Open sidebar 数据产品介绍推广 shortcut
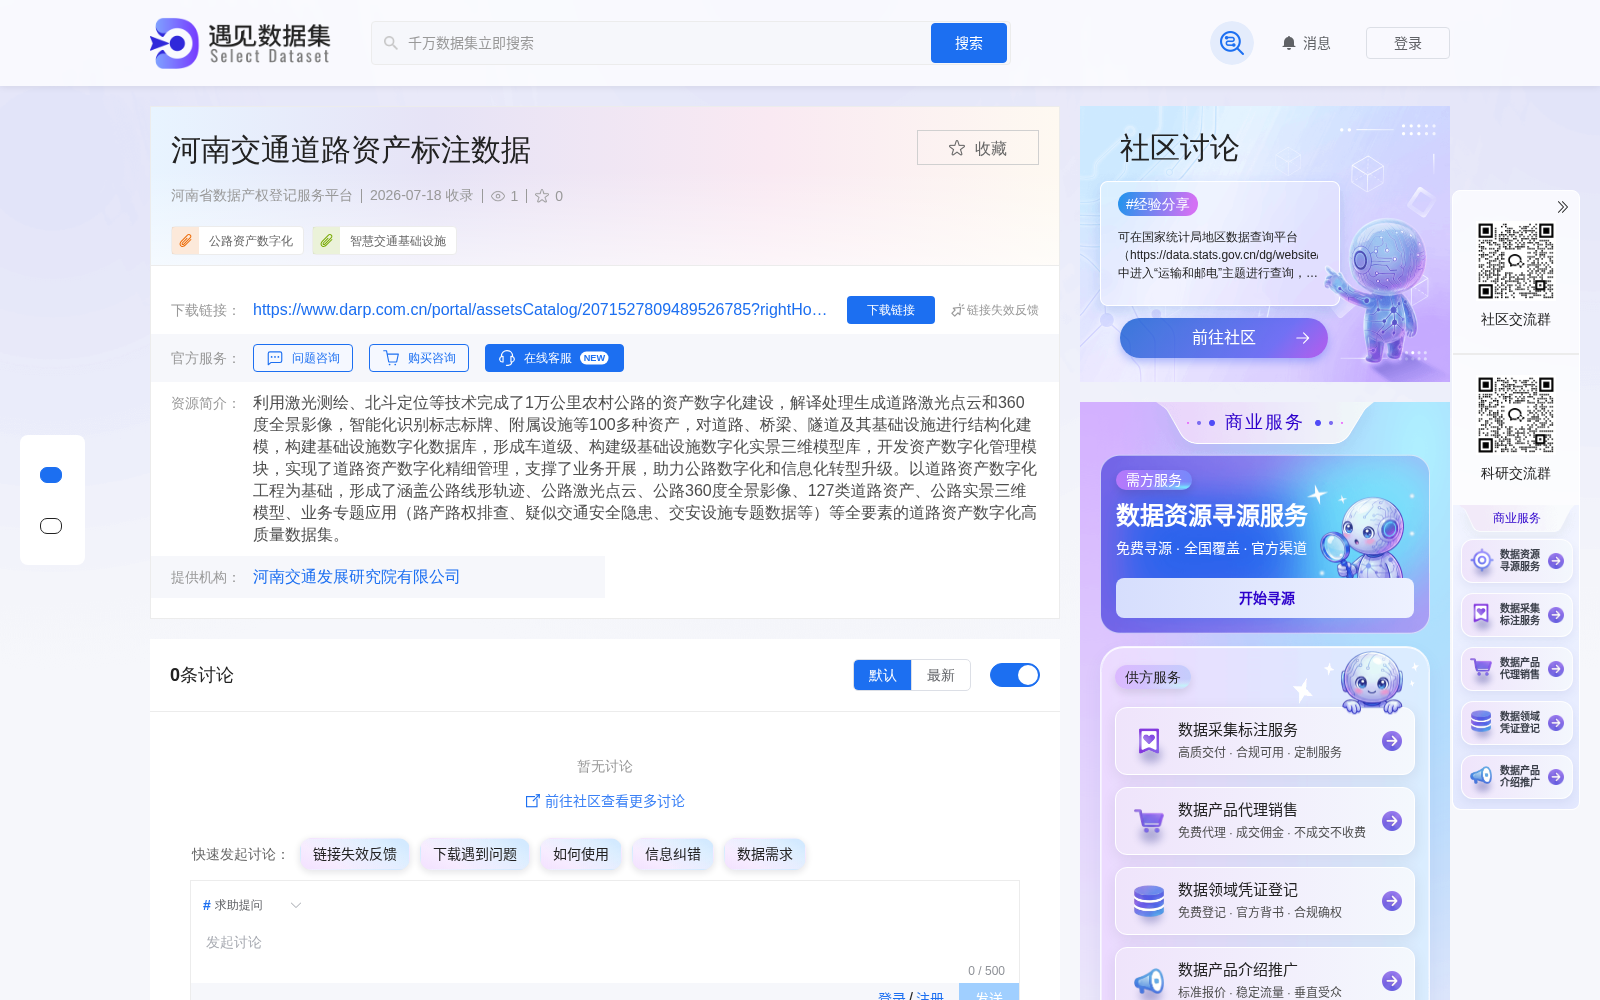The width and height of the screenshot is (1600, 1000). (1517, 777)
